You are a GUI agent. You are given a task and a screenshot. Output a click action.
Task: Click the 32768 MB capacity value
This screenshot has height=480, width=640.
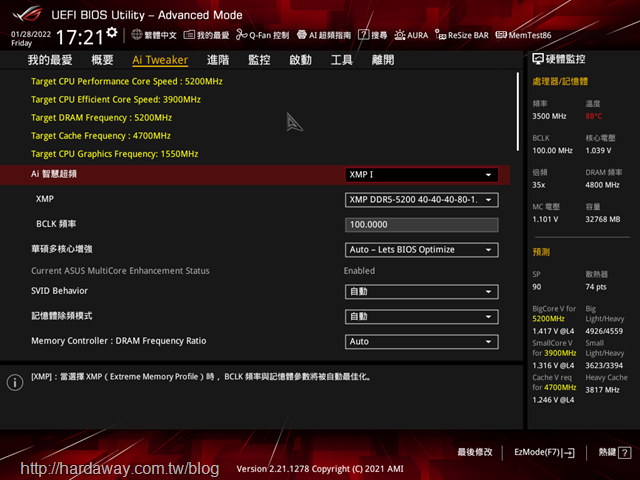[x=602, y=219]
